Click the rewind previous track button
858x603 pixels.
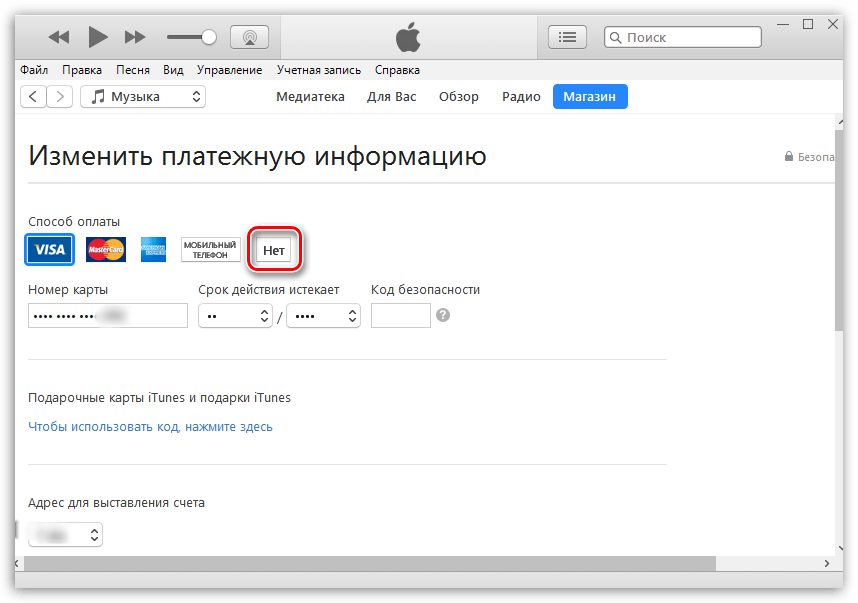(59, 37)
